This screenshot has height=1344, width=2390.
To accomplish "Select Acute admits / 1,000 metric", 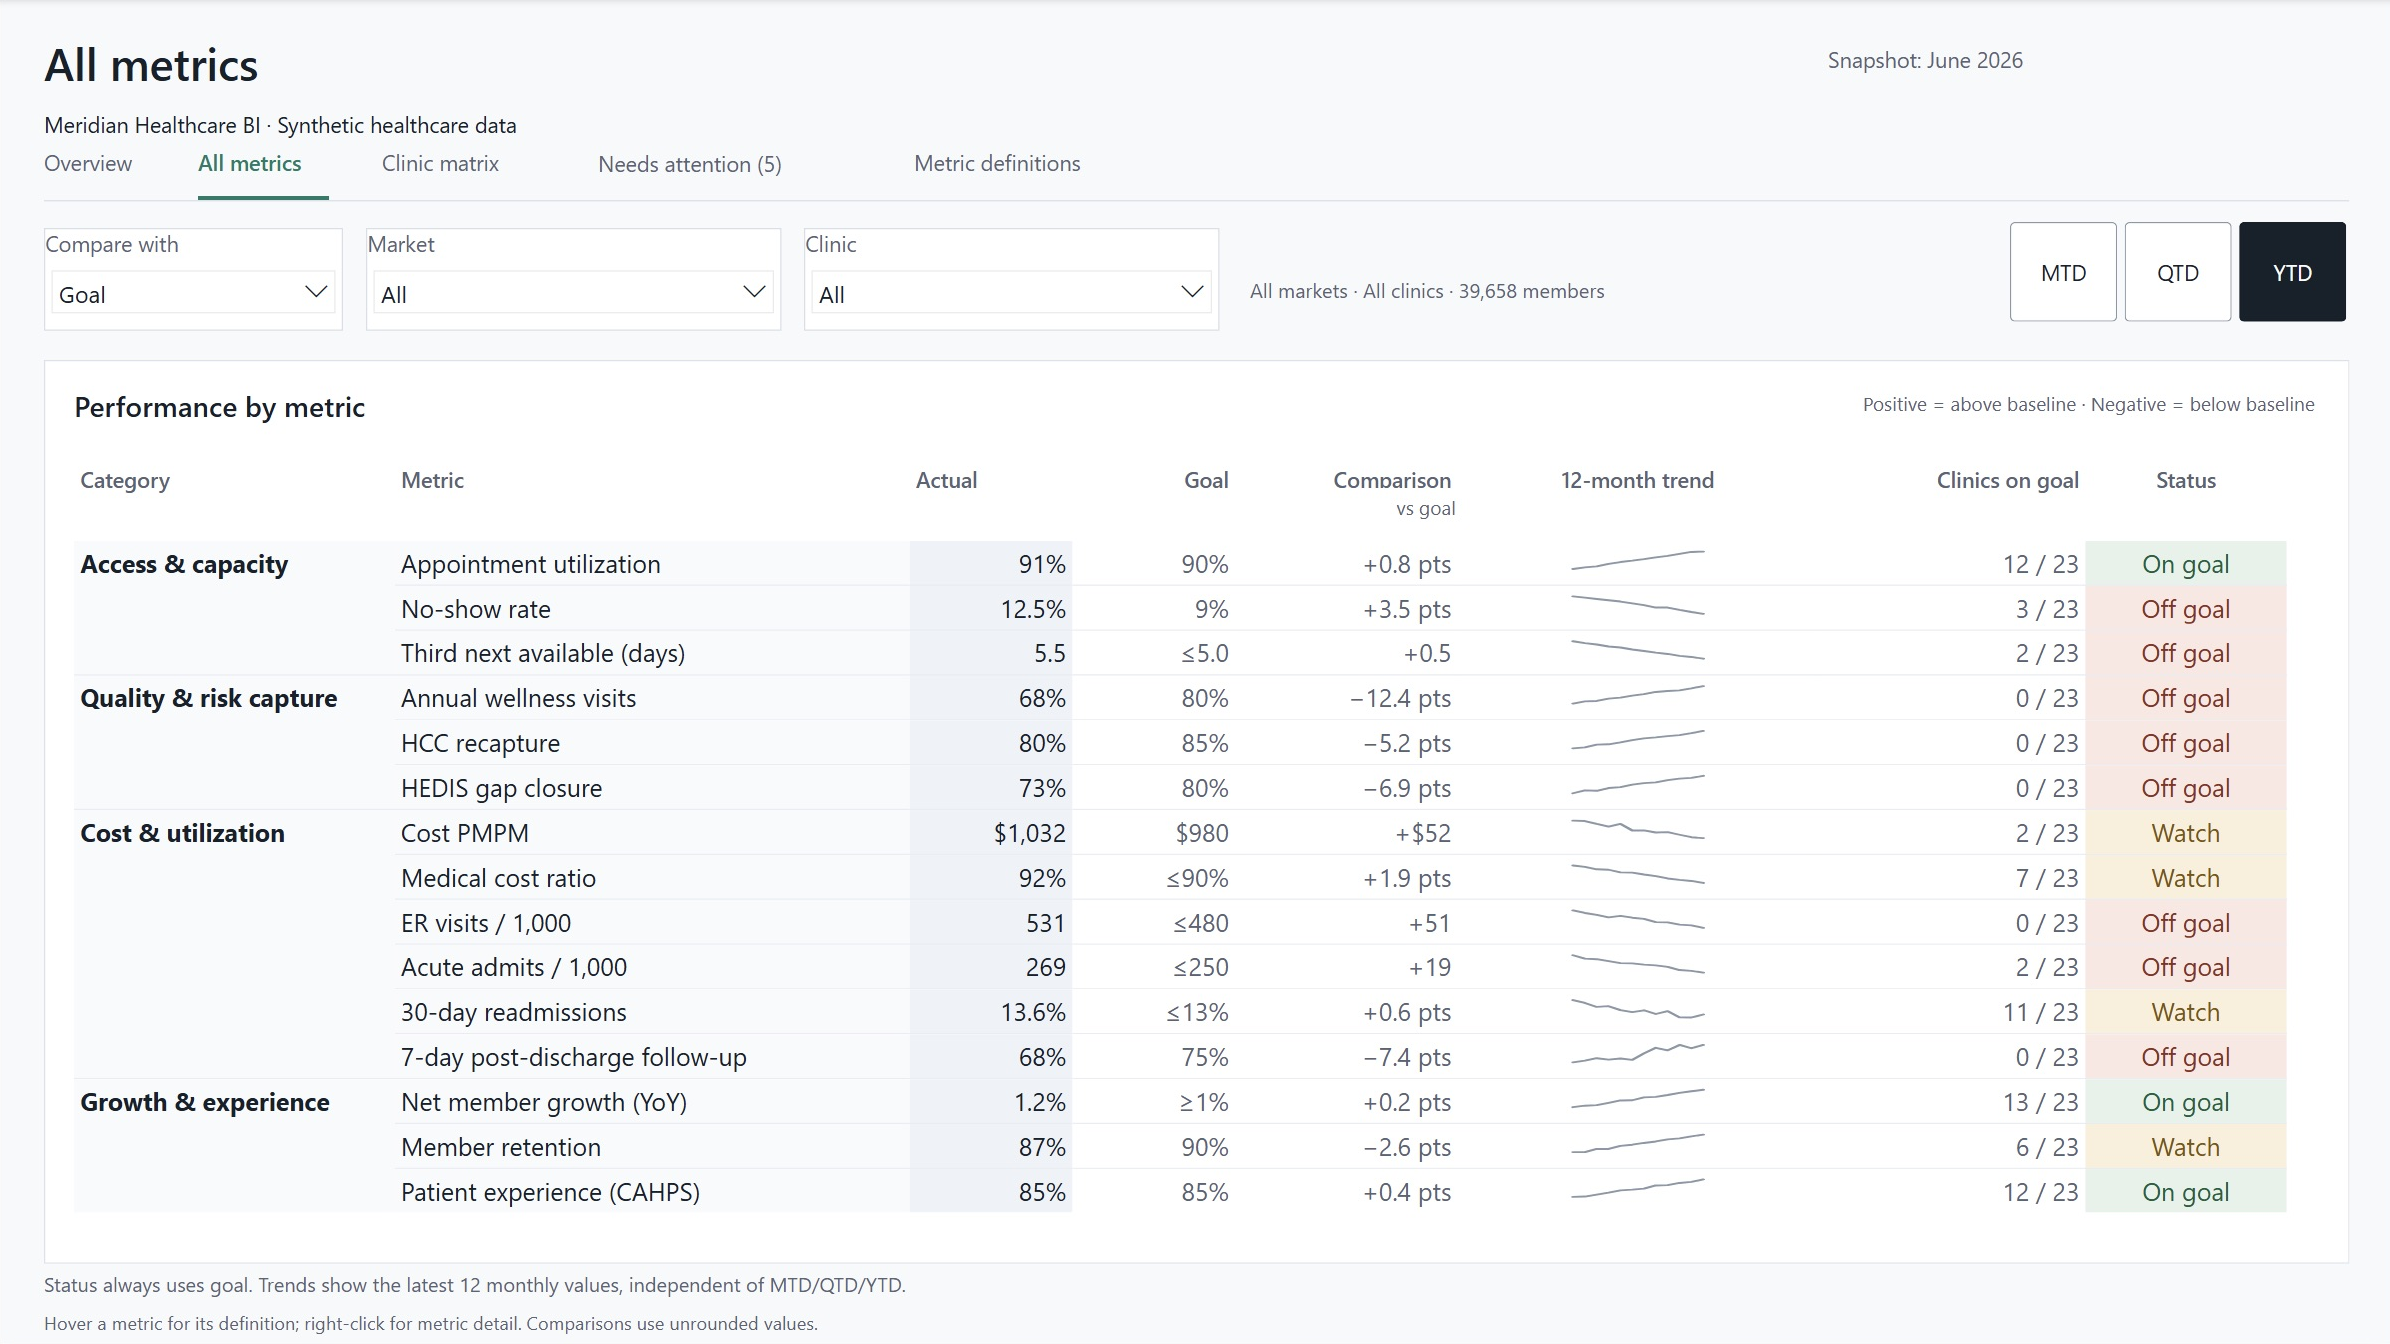I will [514, 968].
